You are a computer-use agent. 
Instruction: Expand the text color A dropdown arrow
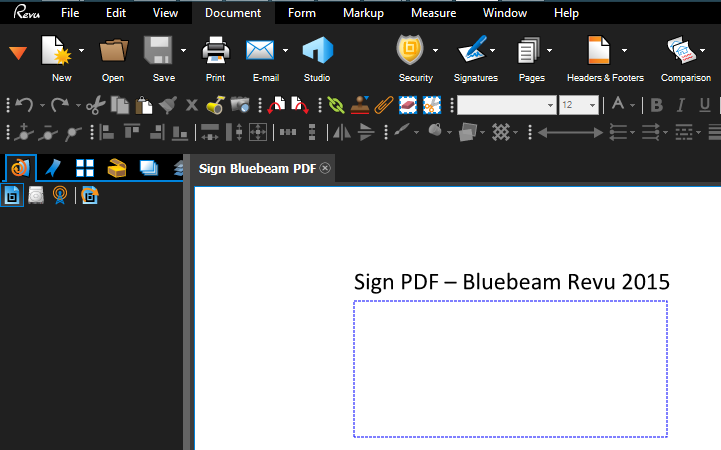(x=633, y=106)
